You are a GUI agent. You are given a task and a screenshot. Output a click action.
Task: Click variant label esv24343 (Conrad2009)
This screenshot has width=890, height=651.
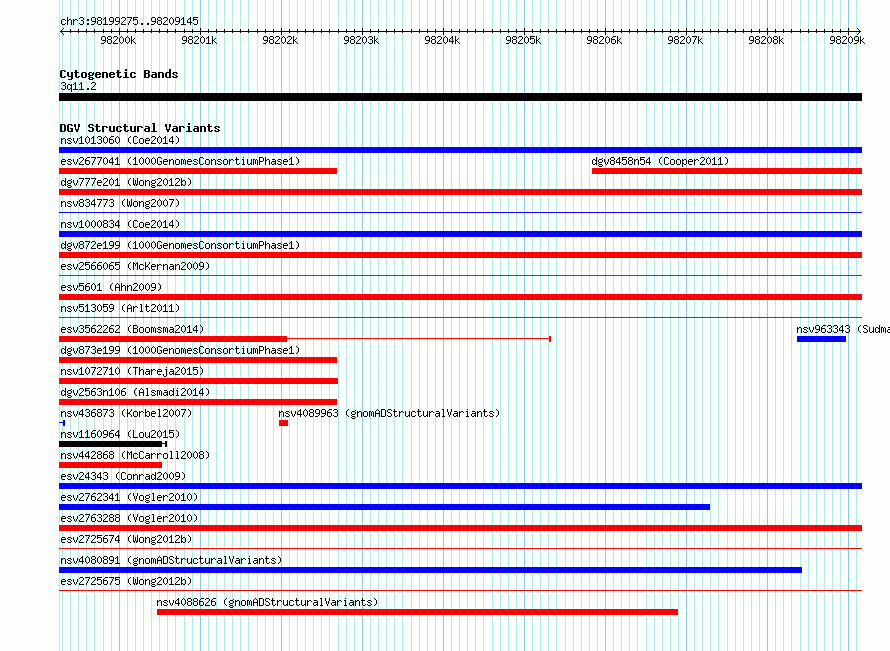coord(123,476)
